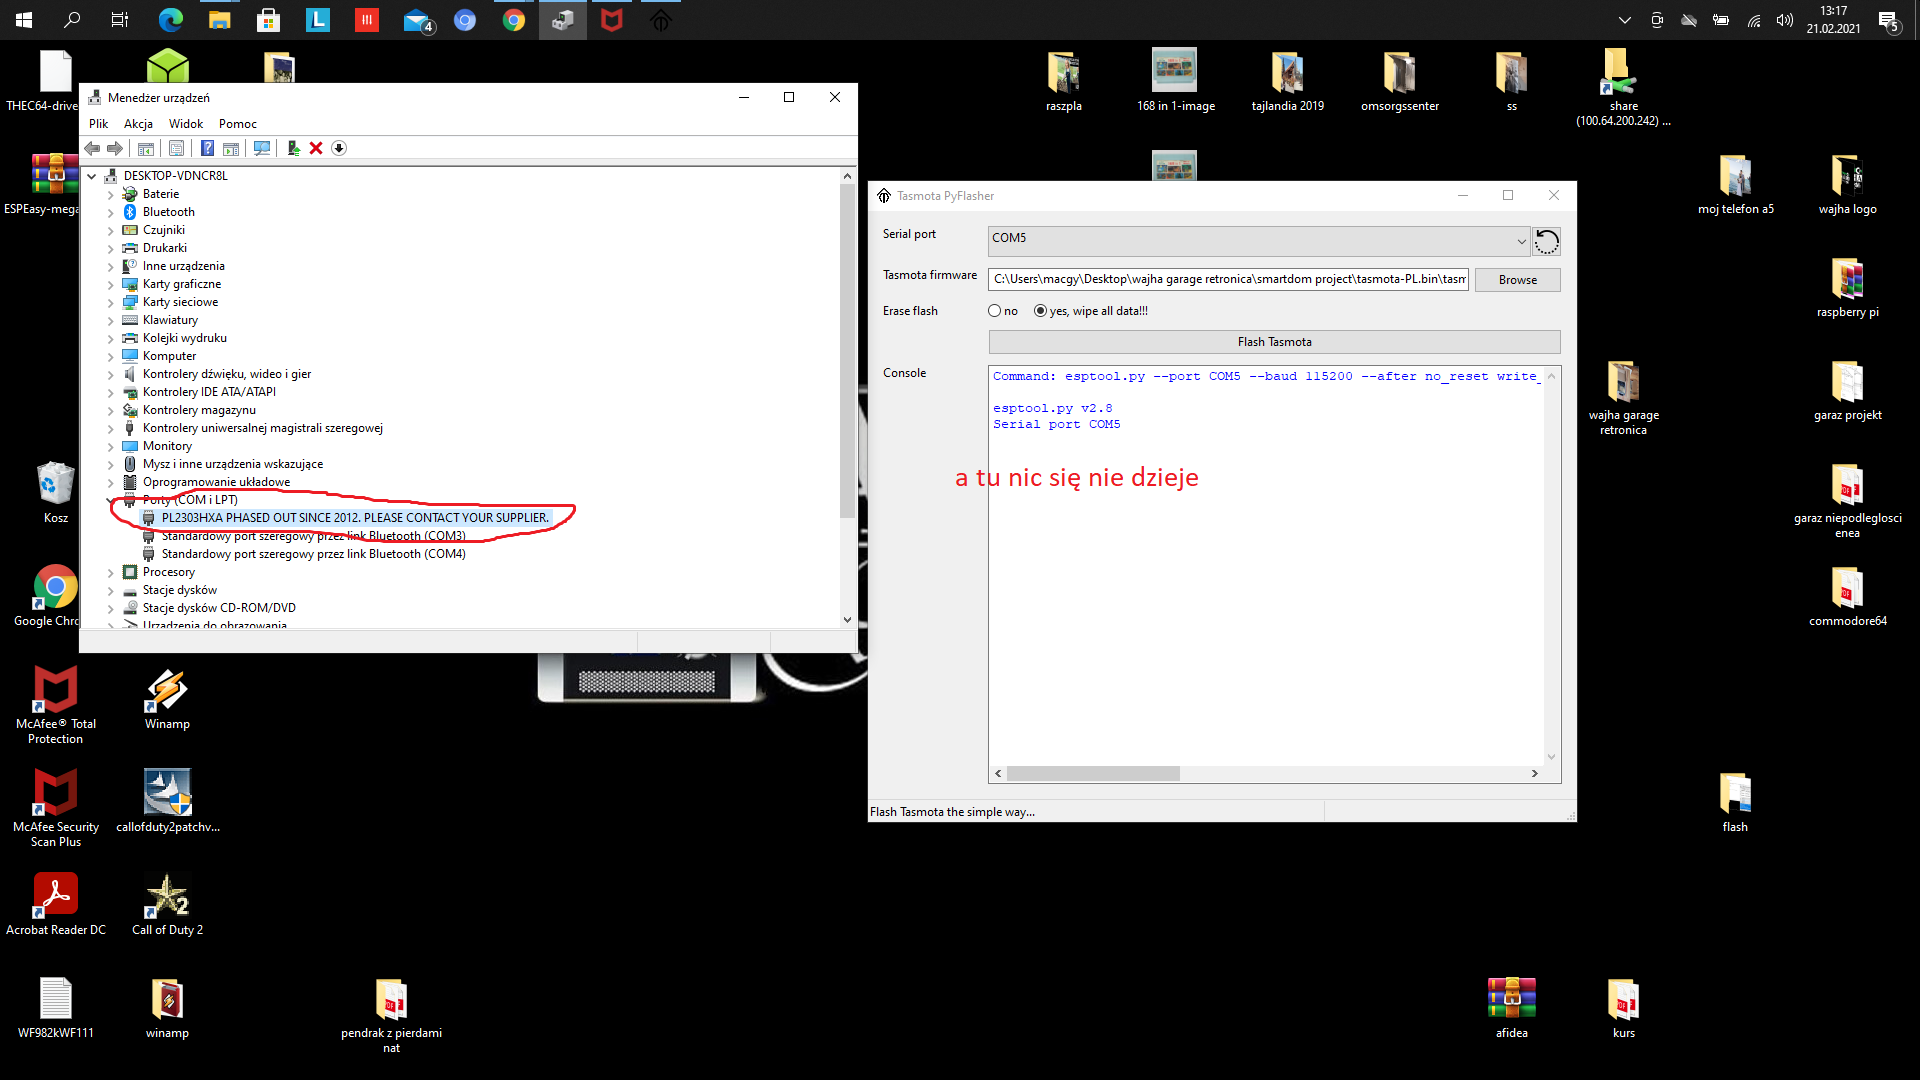Click the Help question mark icon
Screen dimensions: 1920x1080
pyautogui.click(x=207, y=148)
